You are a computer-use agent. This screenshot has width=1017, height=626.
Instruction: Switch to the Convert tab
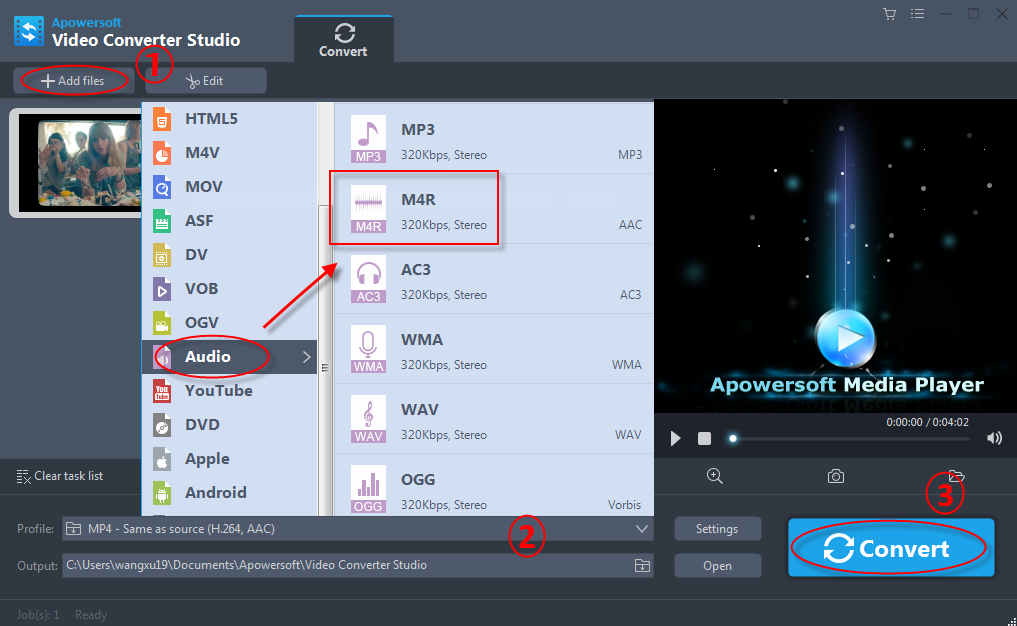(343, 40)
